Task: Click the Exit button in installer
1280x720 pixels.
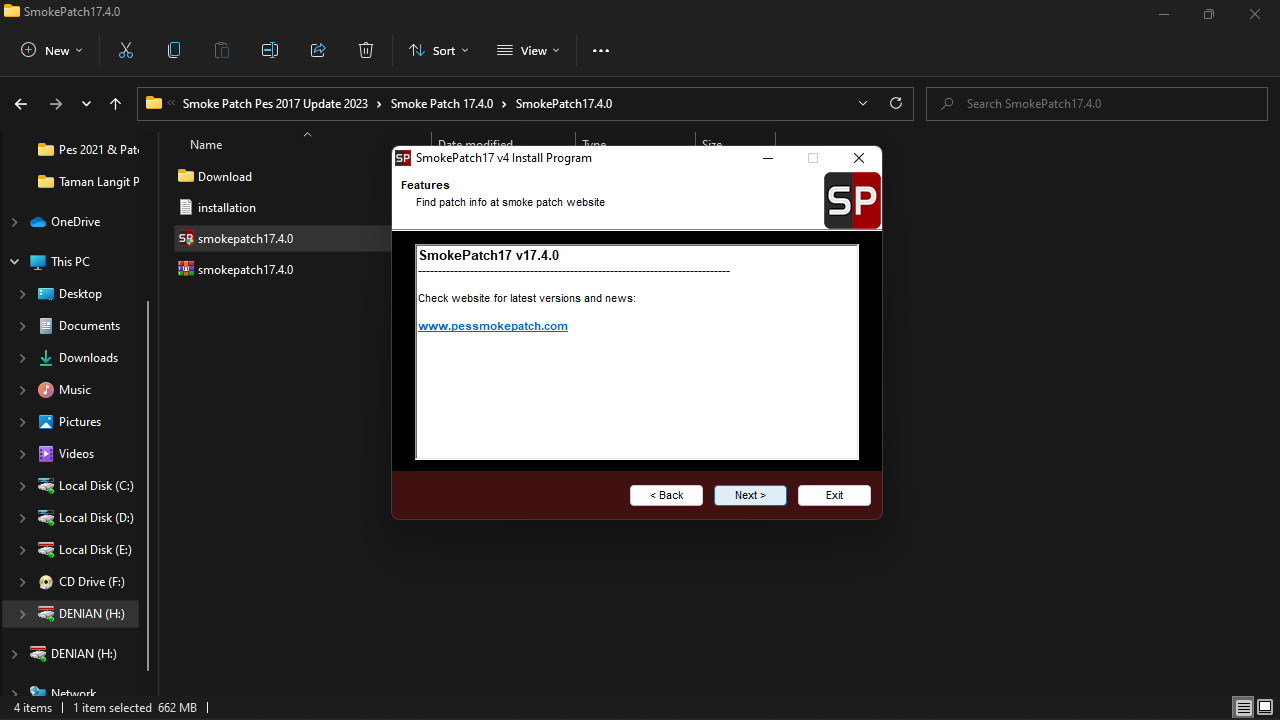Action: pyautogui.click(x=834, y=495)
